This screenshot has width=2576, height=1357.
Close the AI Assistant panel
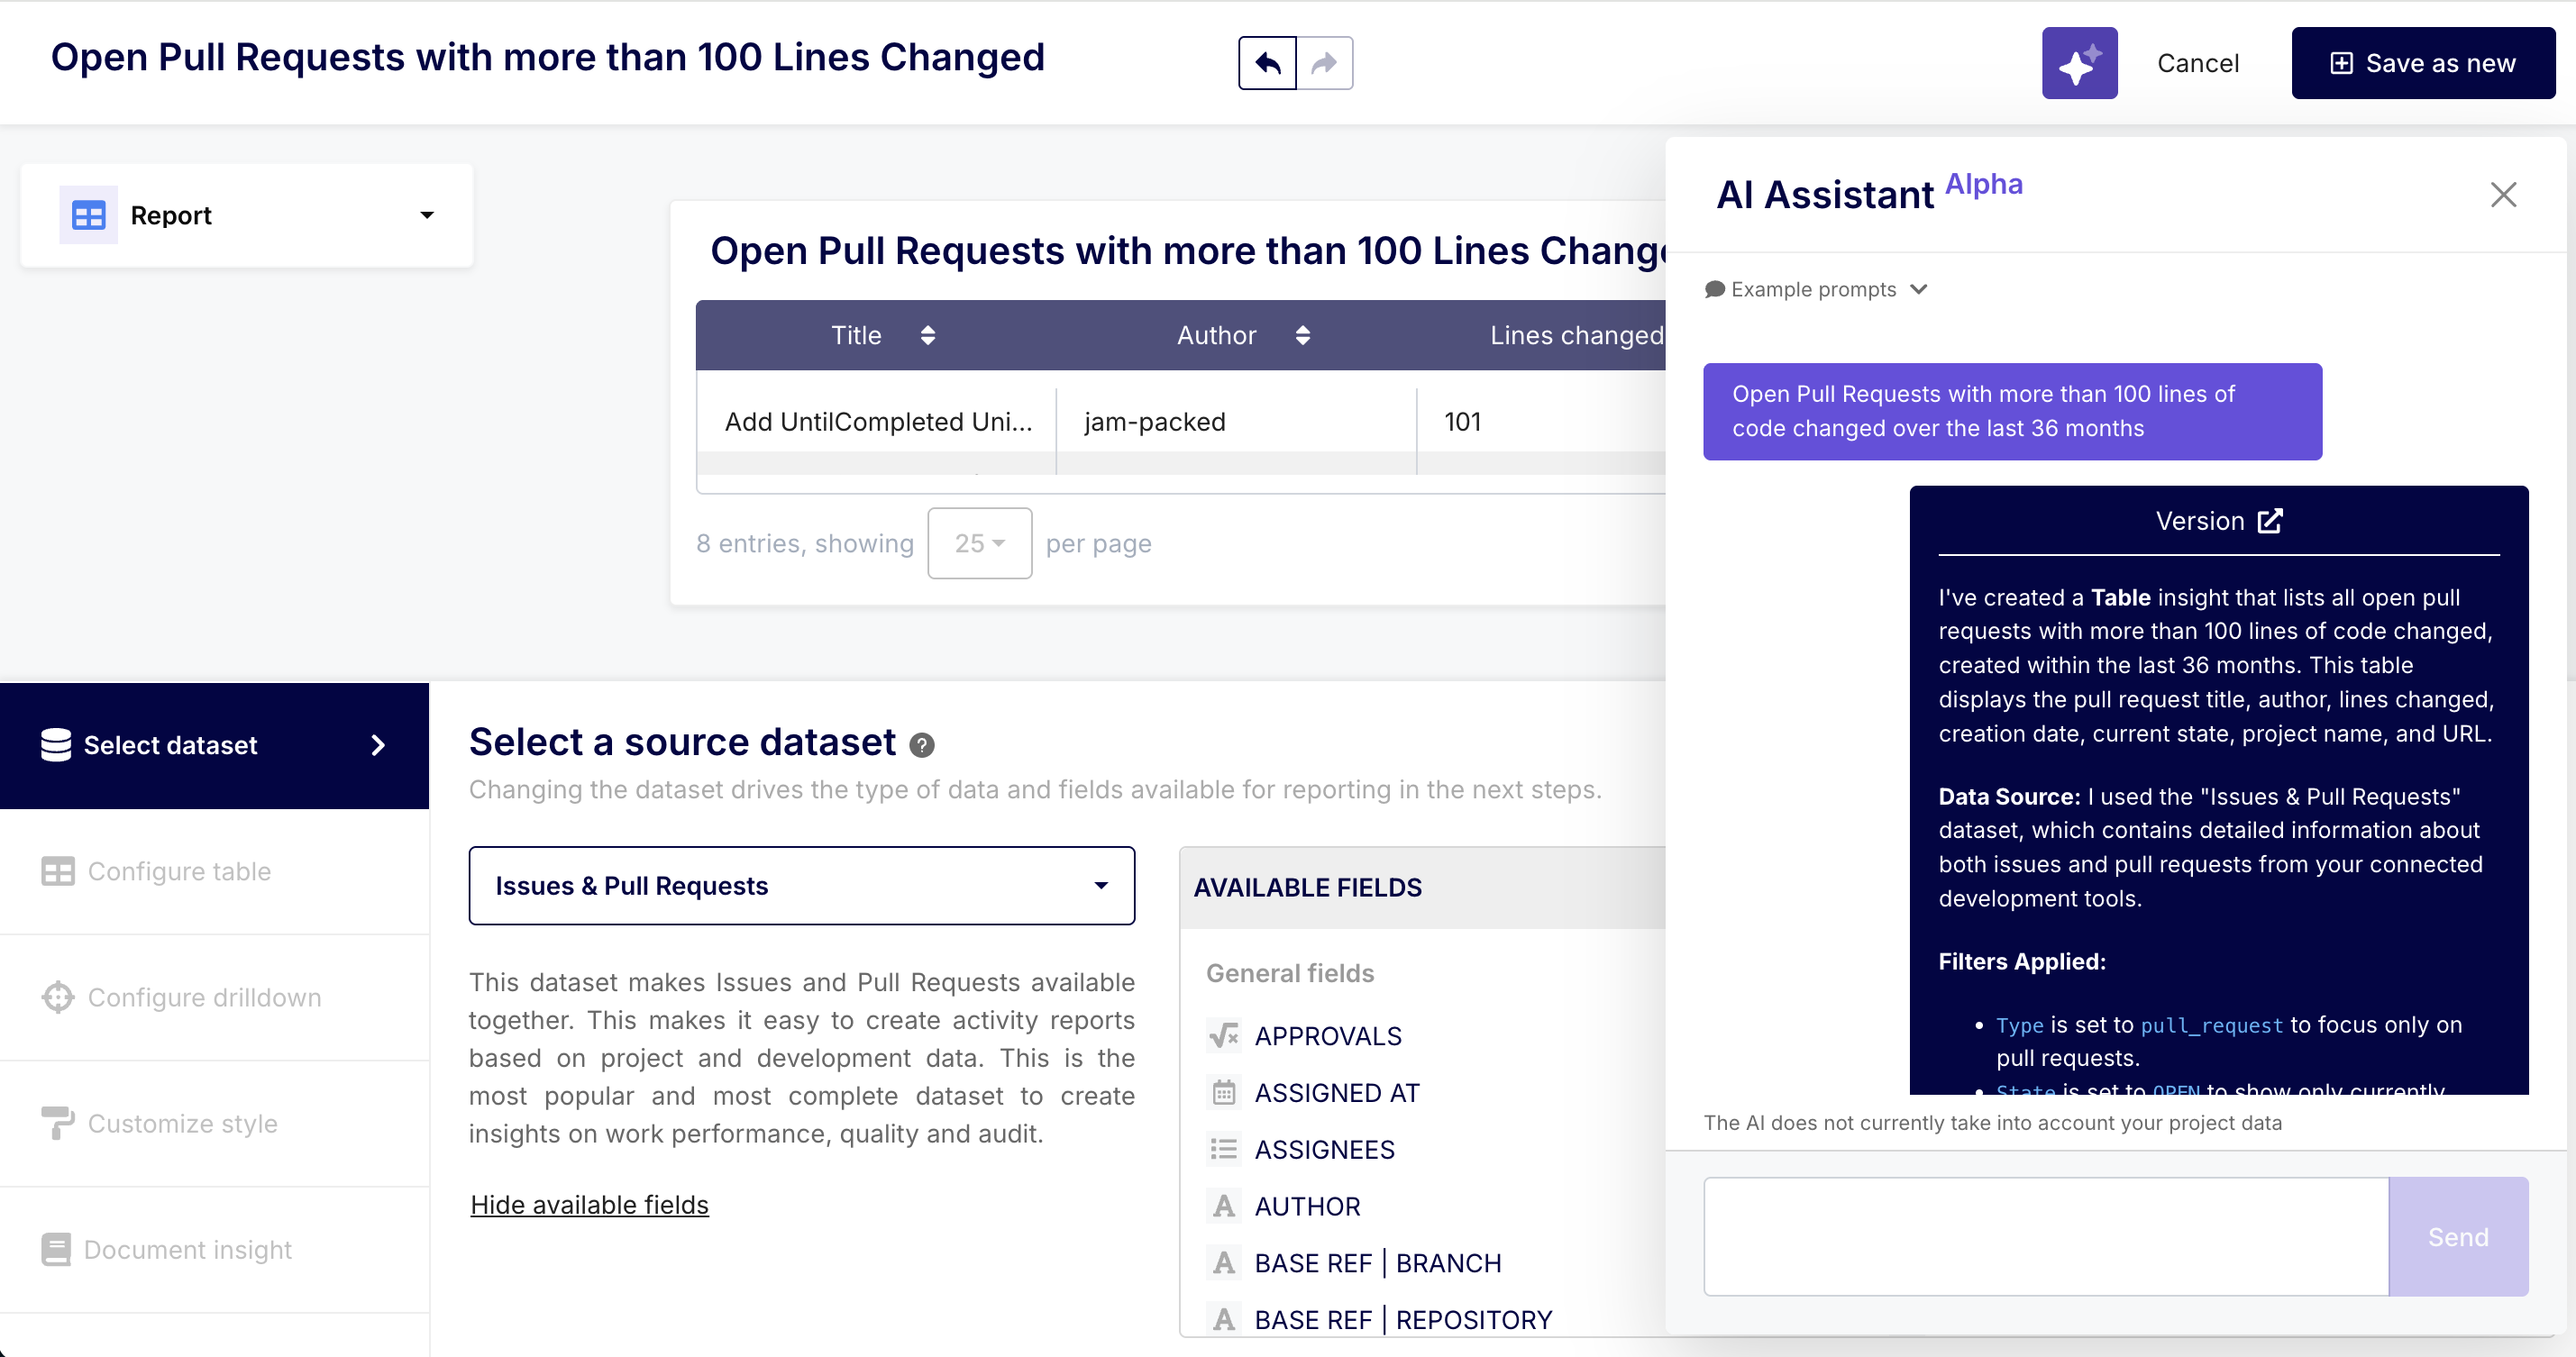pyautogui.click(x=2502, y=194)
